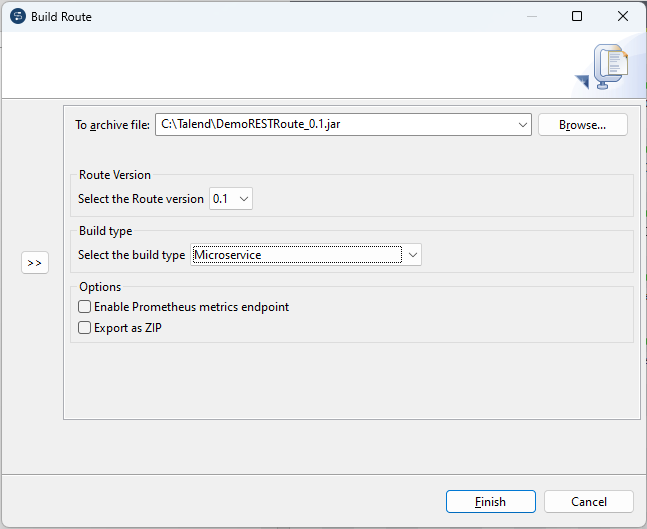The height and width of the screenshot is (529, 647).
Task: Click into the archive file path field
Action: click(x=335, y=125)
